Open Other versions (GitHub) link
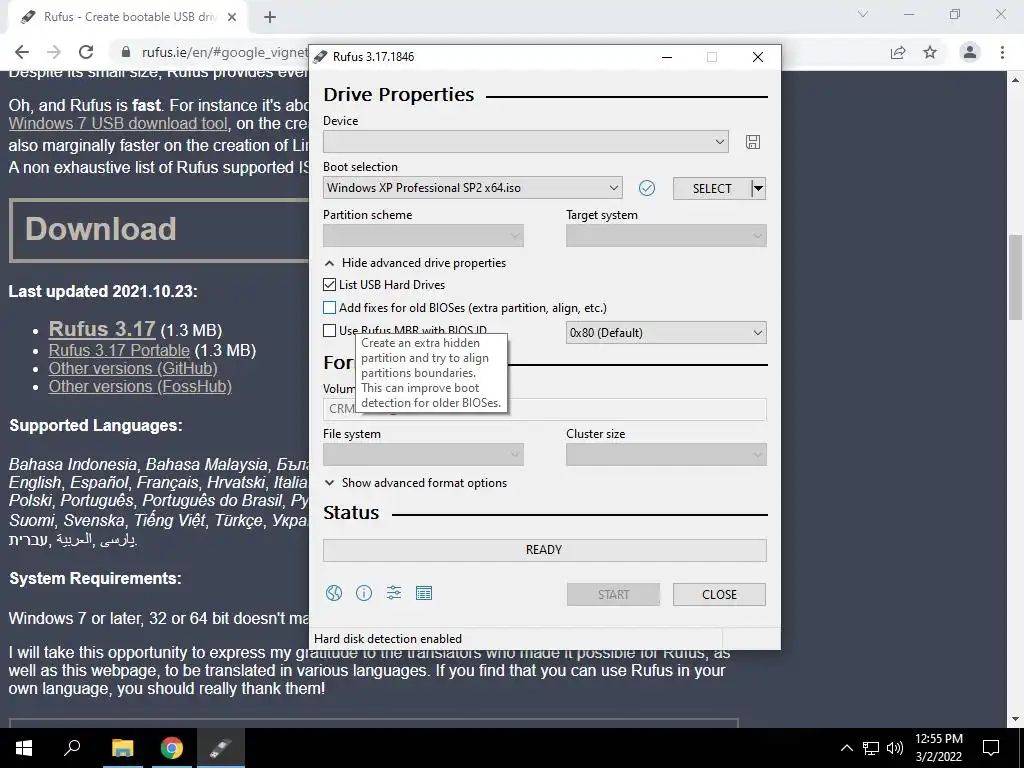 click(133, 368)
